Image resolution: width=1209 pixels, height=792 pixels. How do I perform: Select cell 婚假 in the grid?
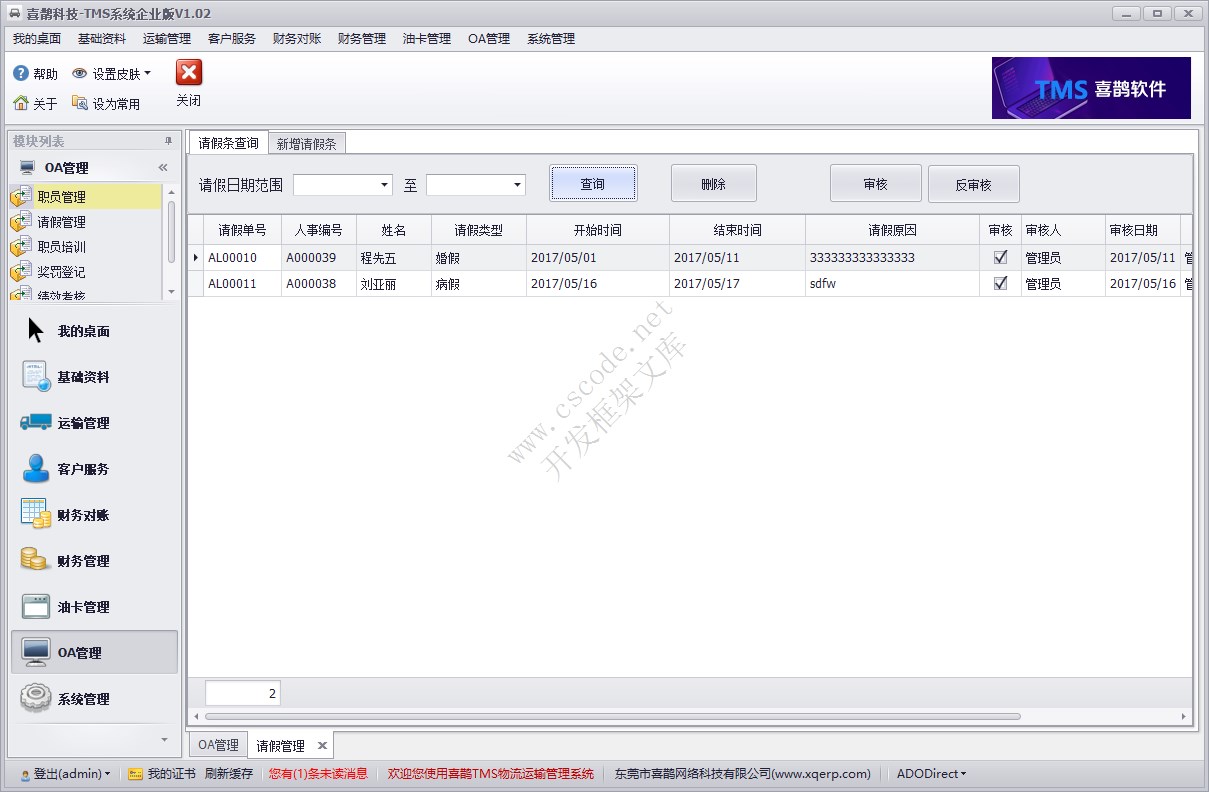click(479, 258)
